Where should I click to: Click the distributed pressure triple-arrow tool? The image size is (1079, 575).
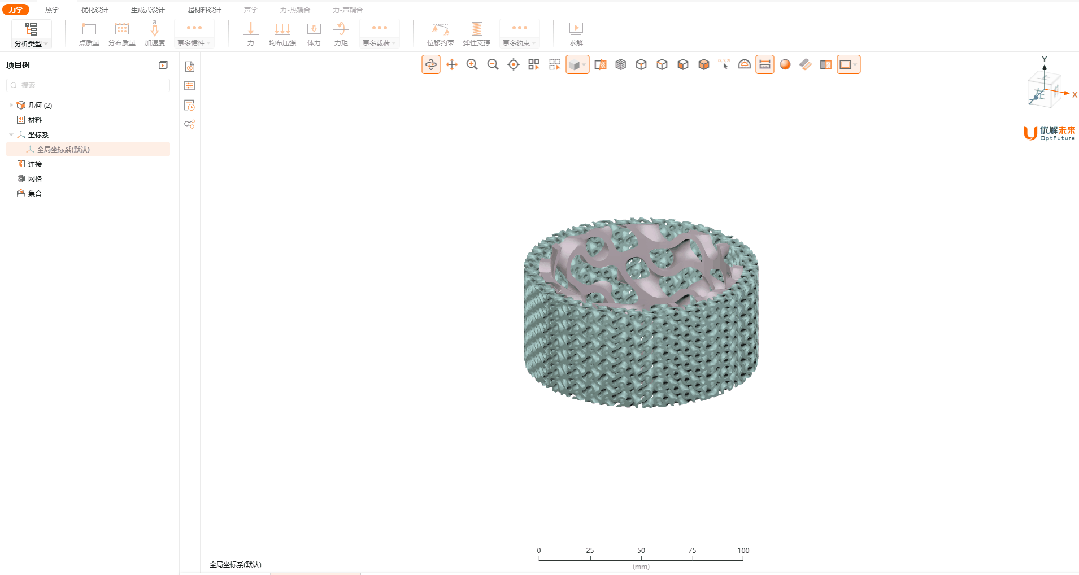[x=282, y=34]
